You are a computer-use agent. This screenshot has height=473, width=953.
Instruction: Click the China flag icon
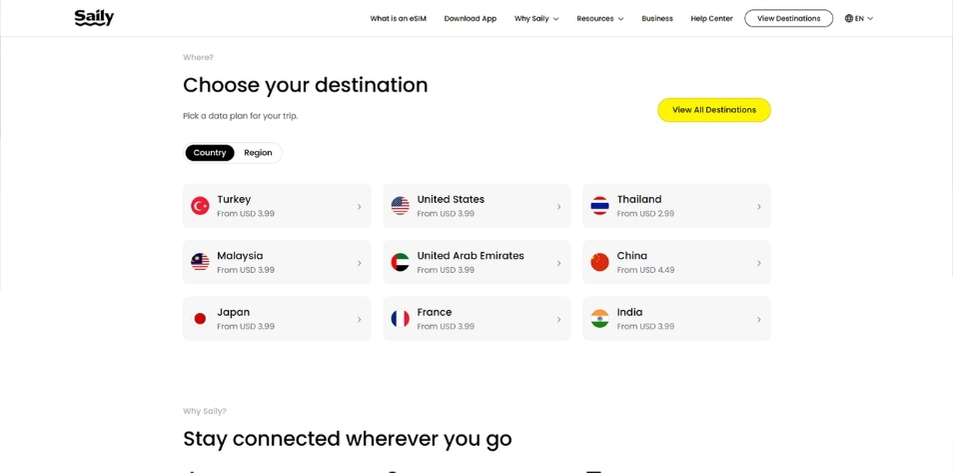[600, 262]
